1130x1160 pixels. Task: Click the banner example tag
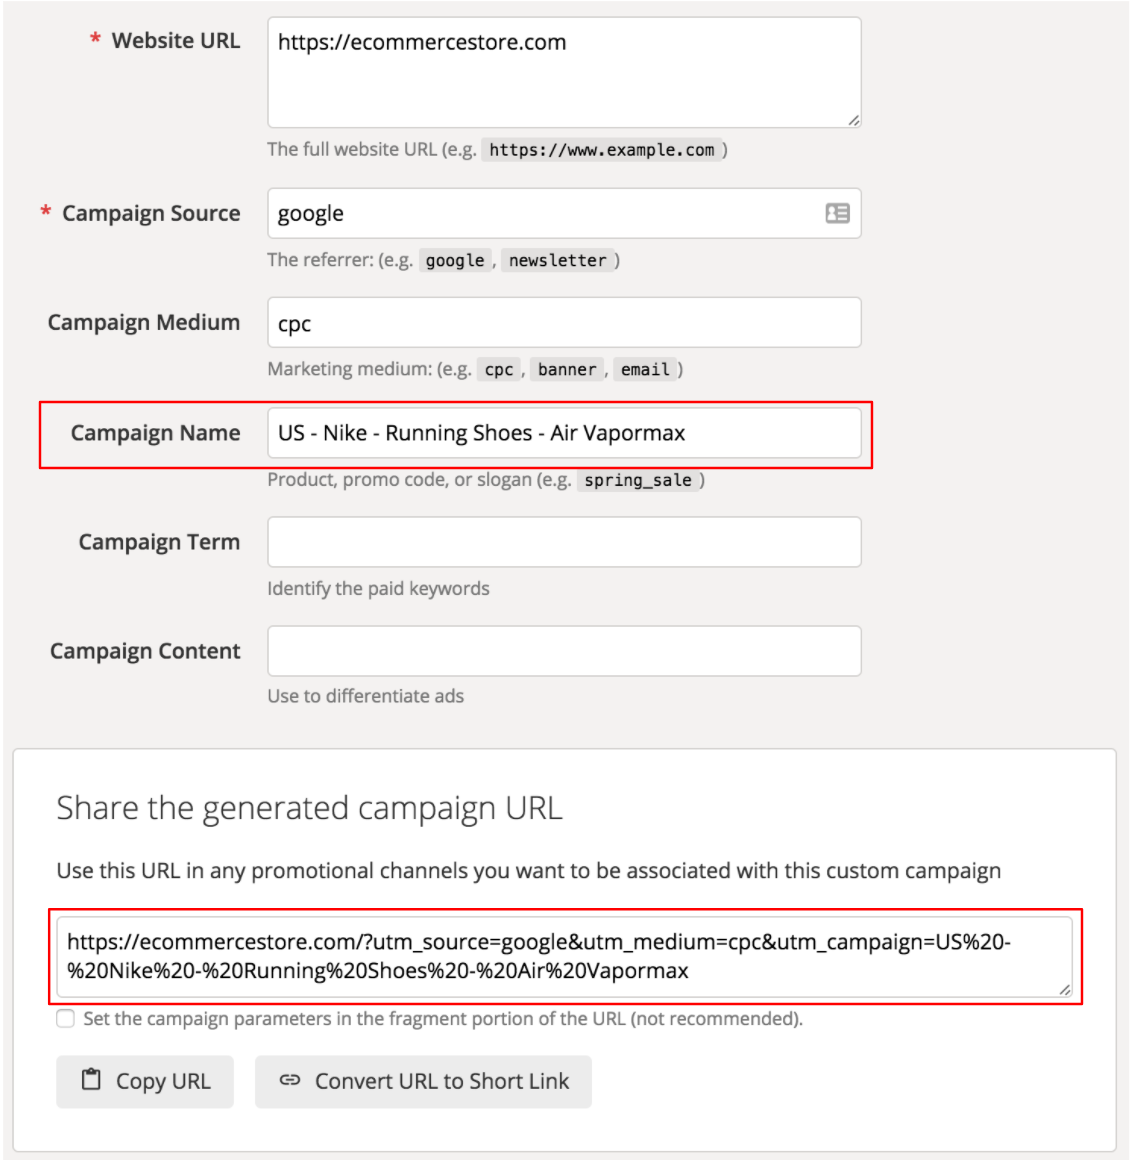pyautogui.click(x=567, y=368)
